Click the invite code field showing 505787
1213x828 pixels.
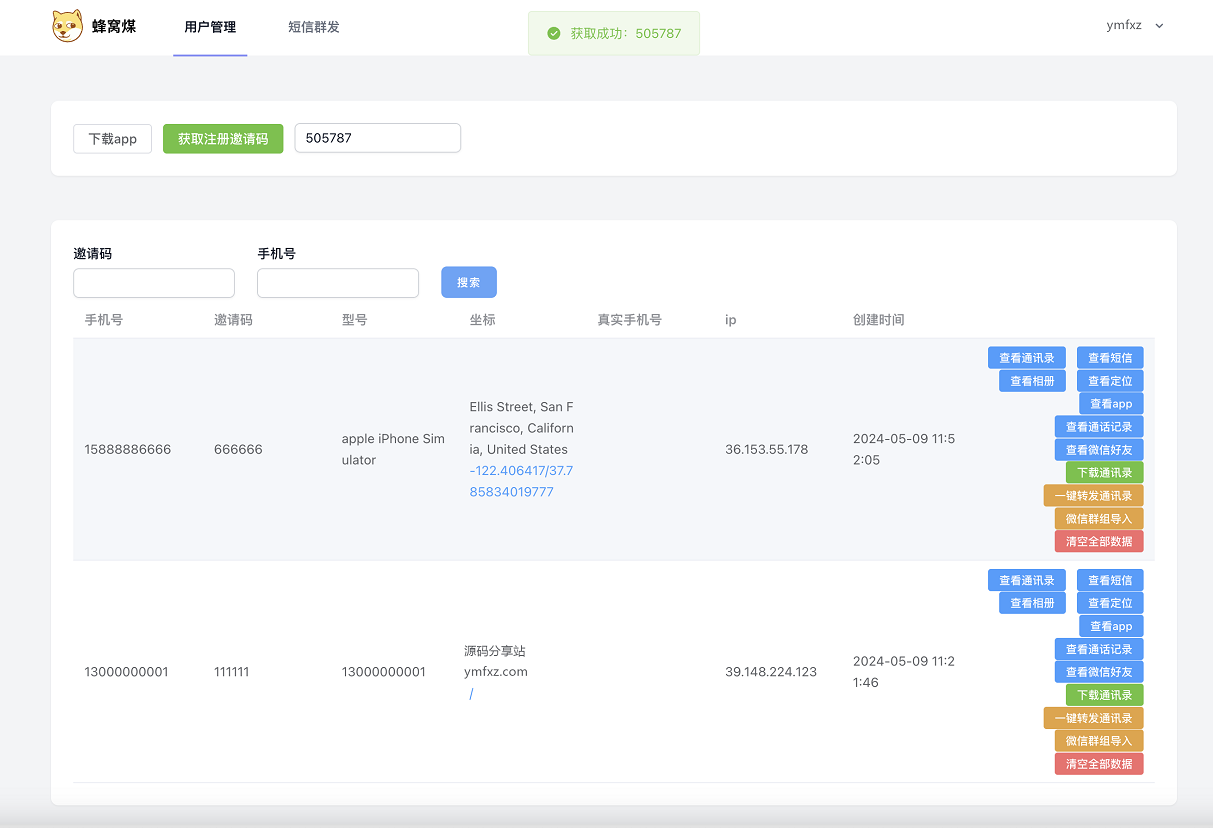(x=377, y=138)
